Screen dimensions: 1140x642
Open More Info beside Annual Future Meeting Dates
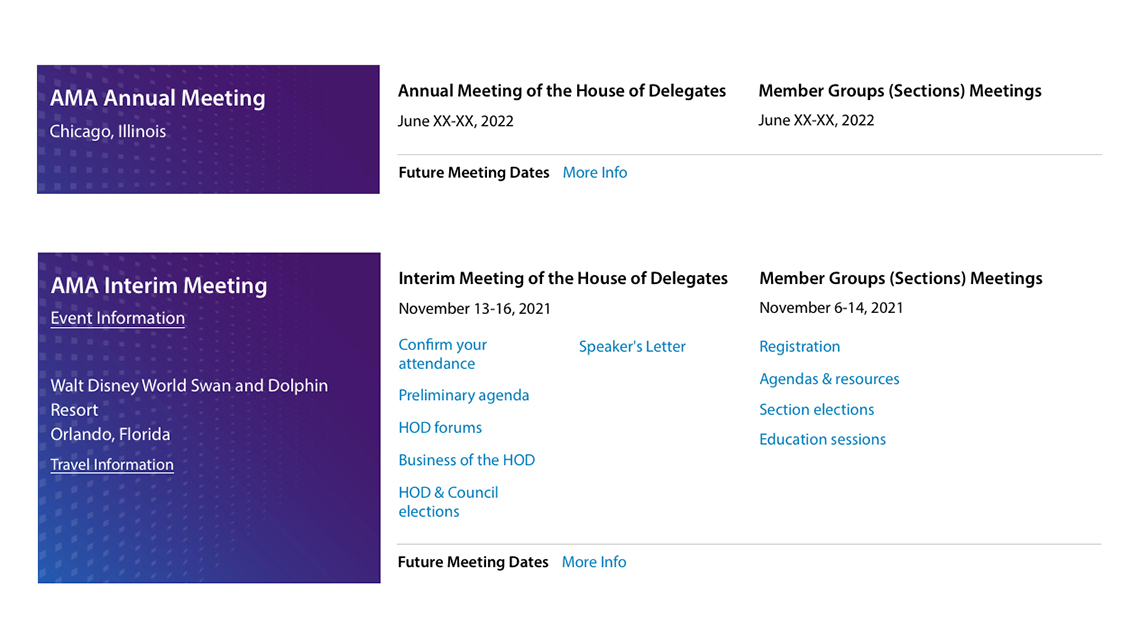[594, 173]
